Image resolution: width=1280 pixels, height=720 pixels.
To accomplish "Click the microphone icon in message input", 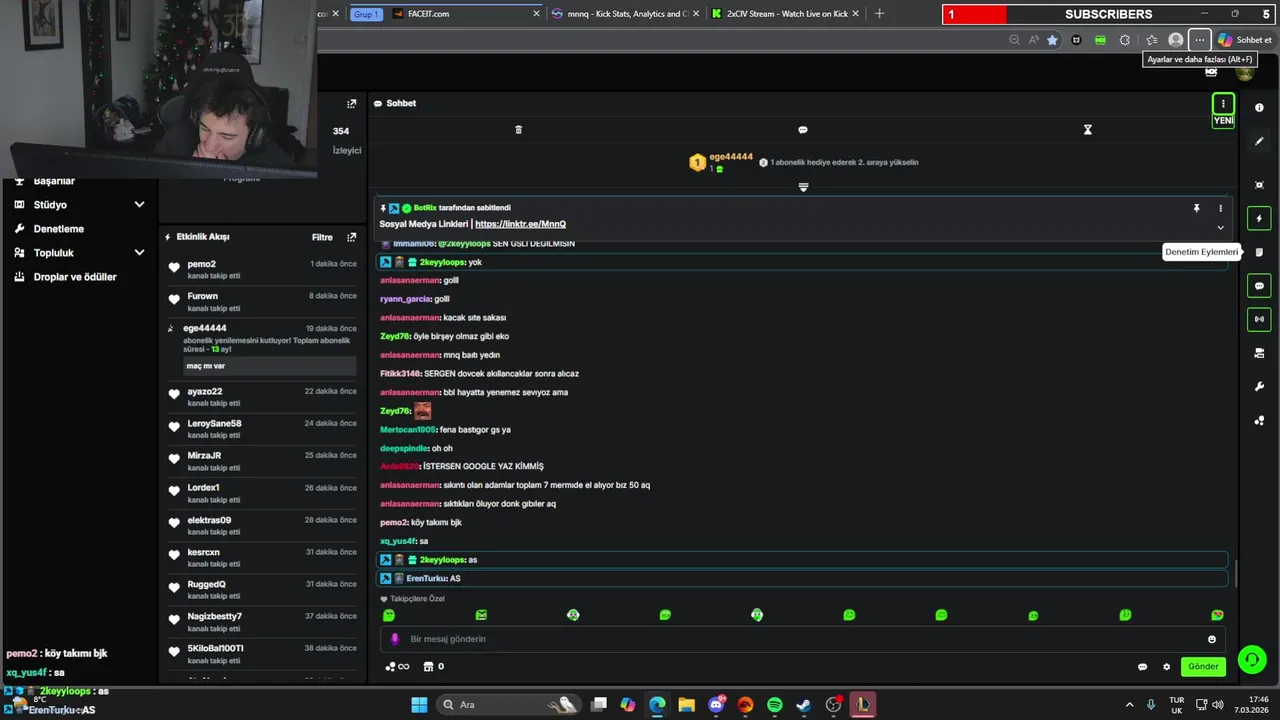I will [395, 639].
